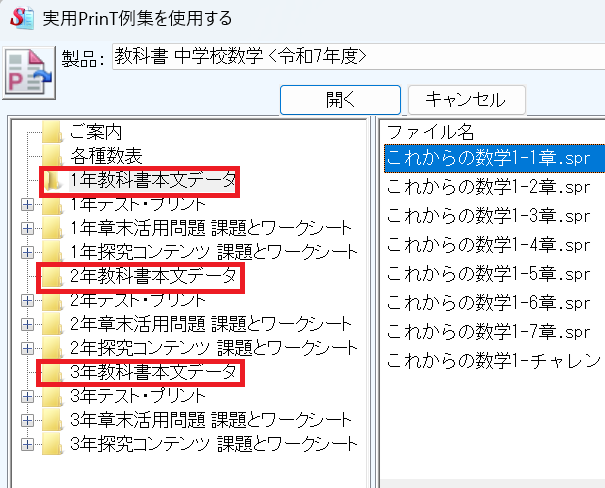Viewport: 605px width, 488px height.
Task: Click the 開く button
Action: pos(340,100)
